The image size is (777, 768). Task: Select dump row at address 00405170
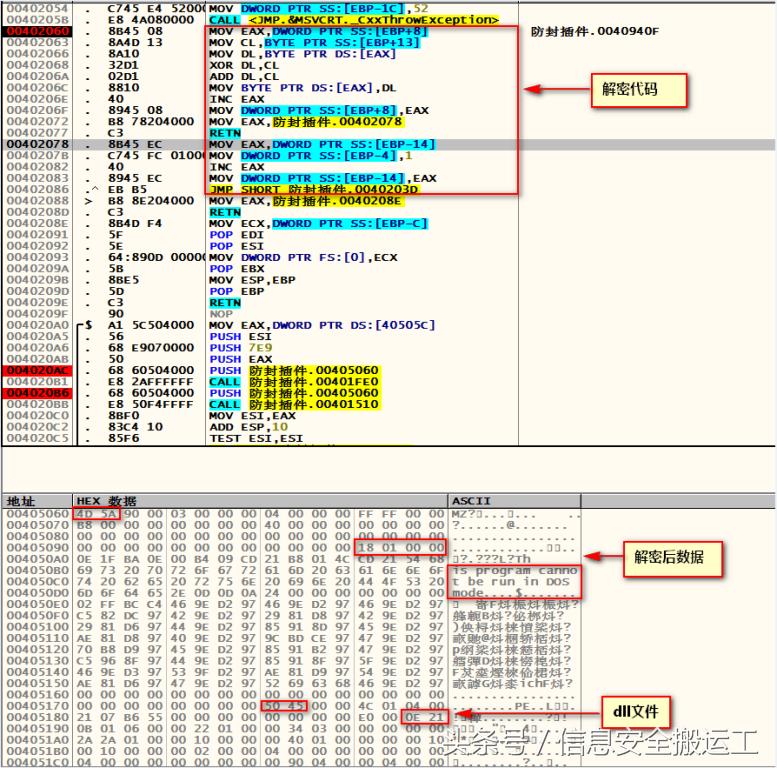[292, 706]
